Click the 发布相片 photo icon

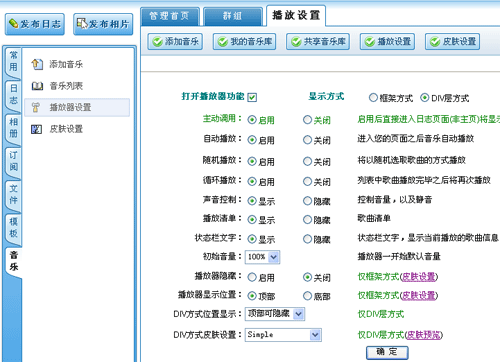82,23
